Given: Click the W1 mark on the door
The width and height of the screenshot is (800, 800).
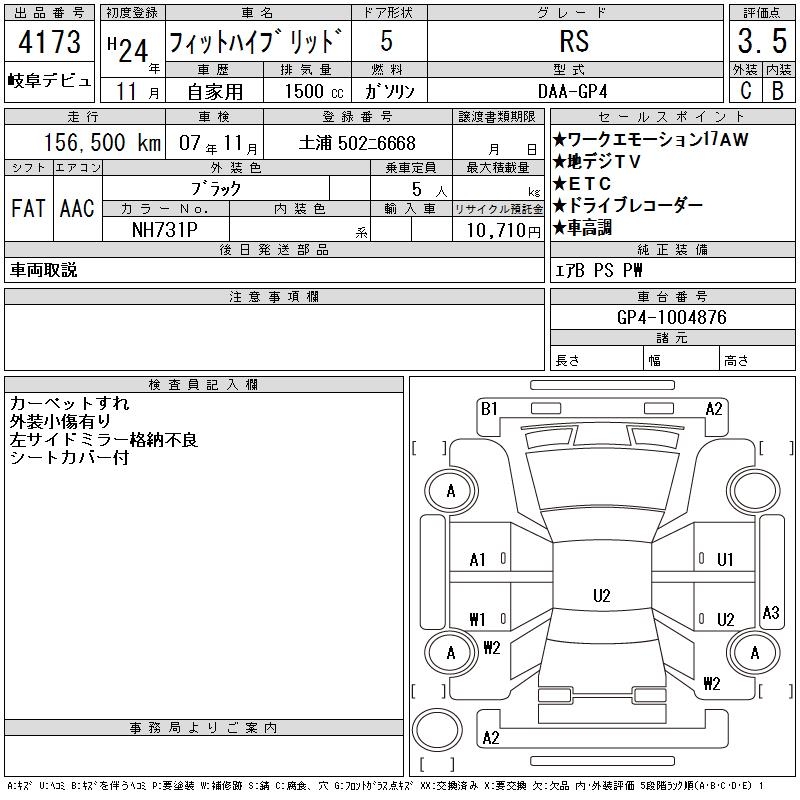Looking at the screenshot, I should 478,619.
